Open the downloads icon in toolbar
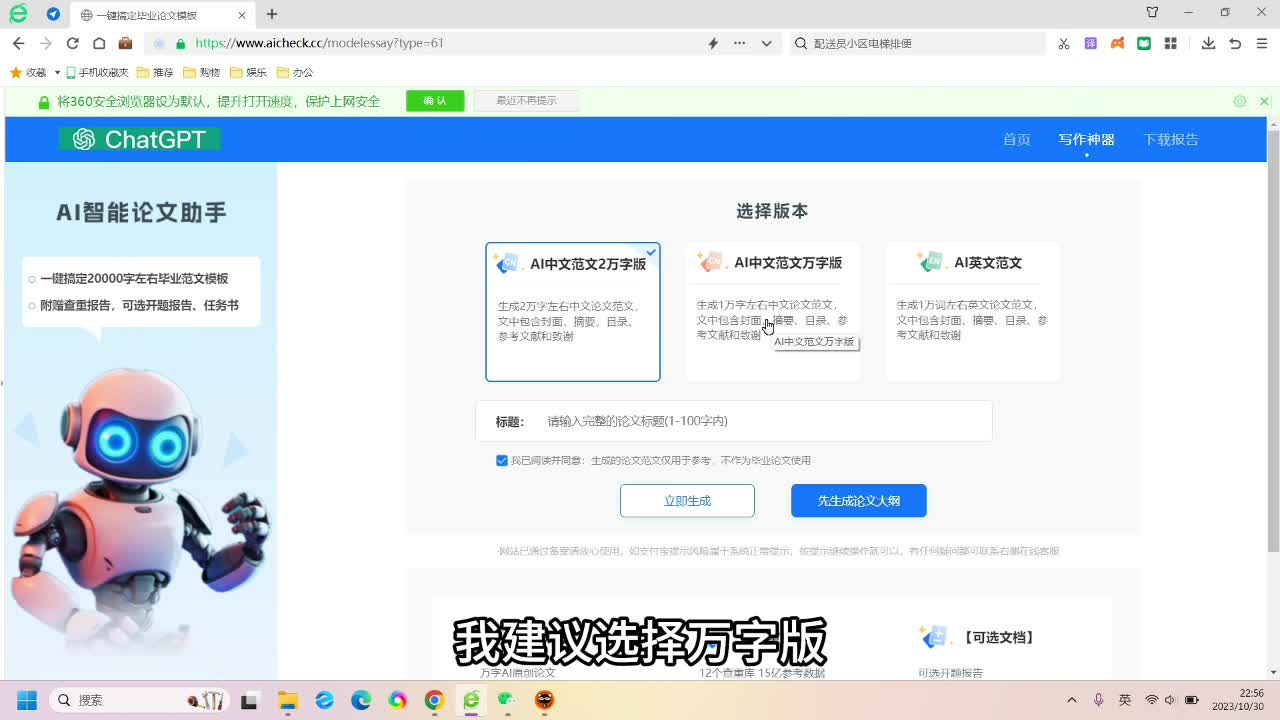 tap(1208, 43)
